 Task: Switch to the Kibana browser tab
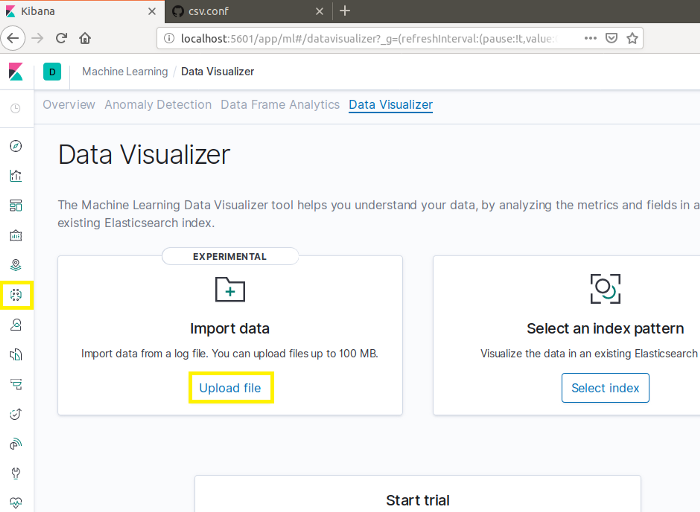(80, 11)
